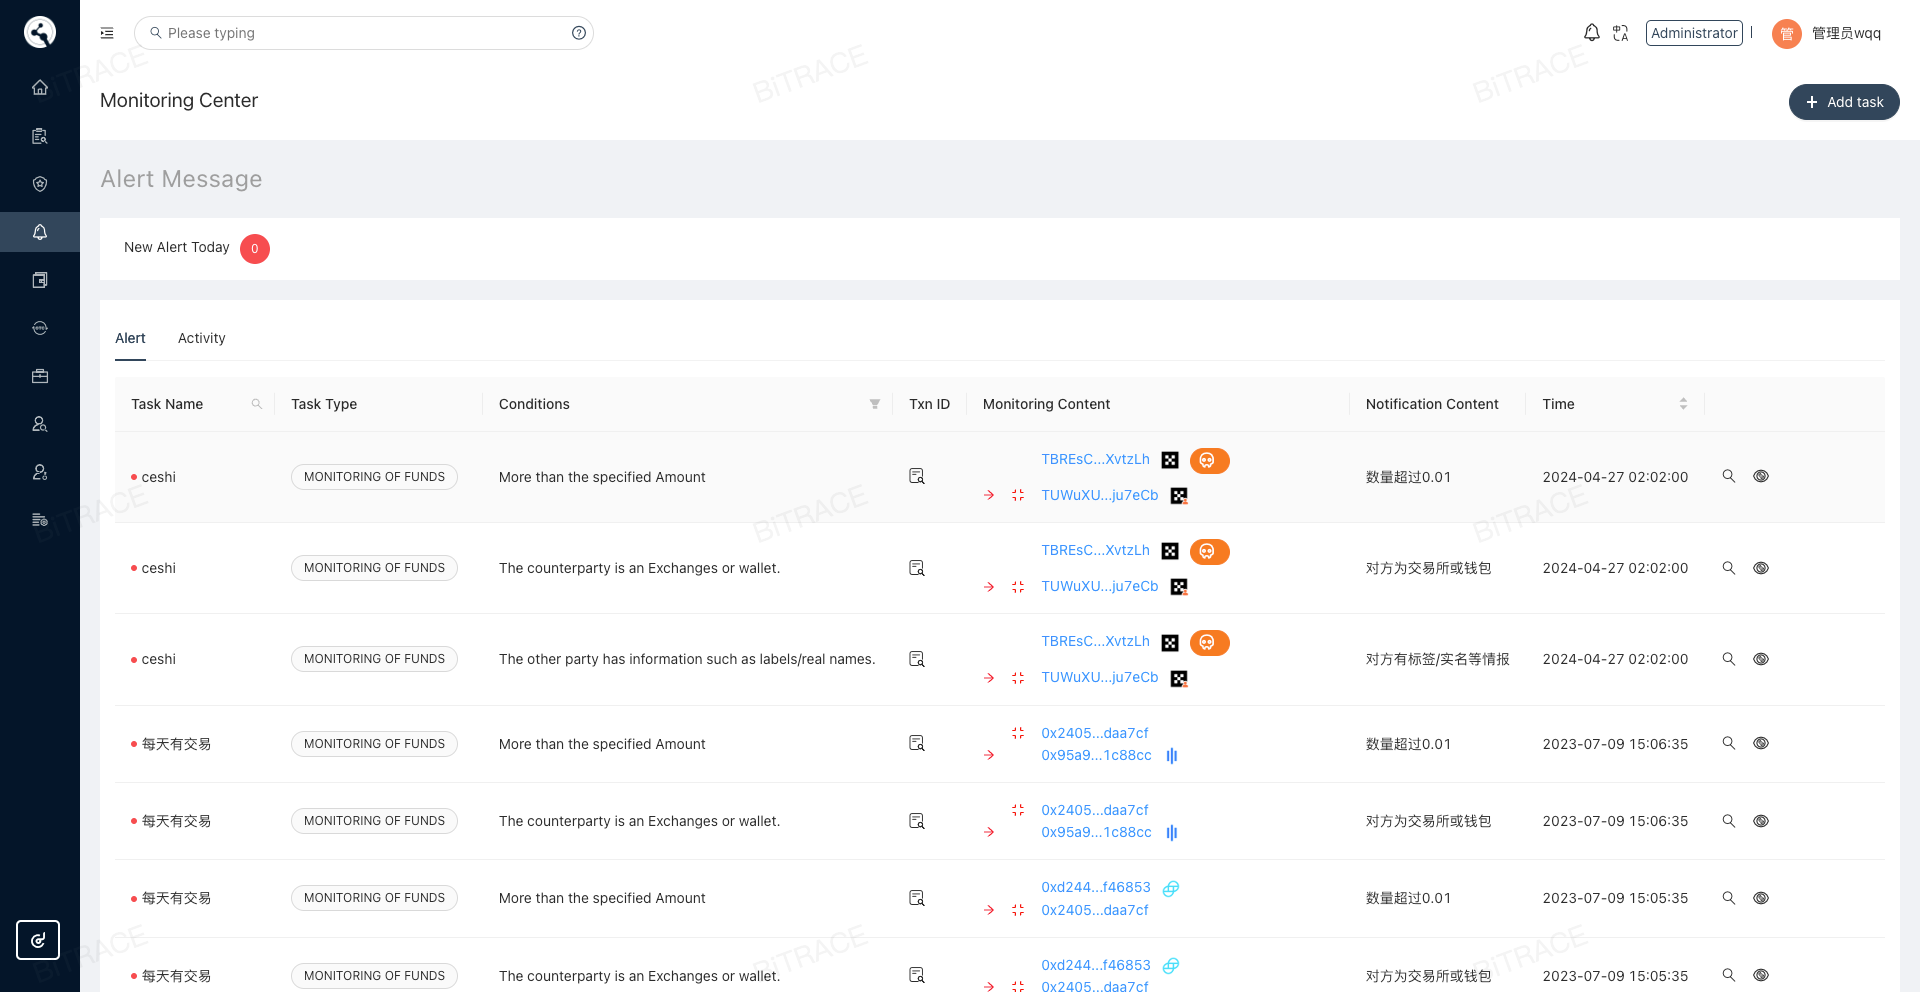Click QR icon beside TBREsC...XvtzLh in first row

coord(1170,460)
